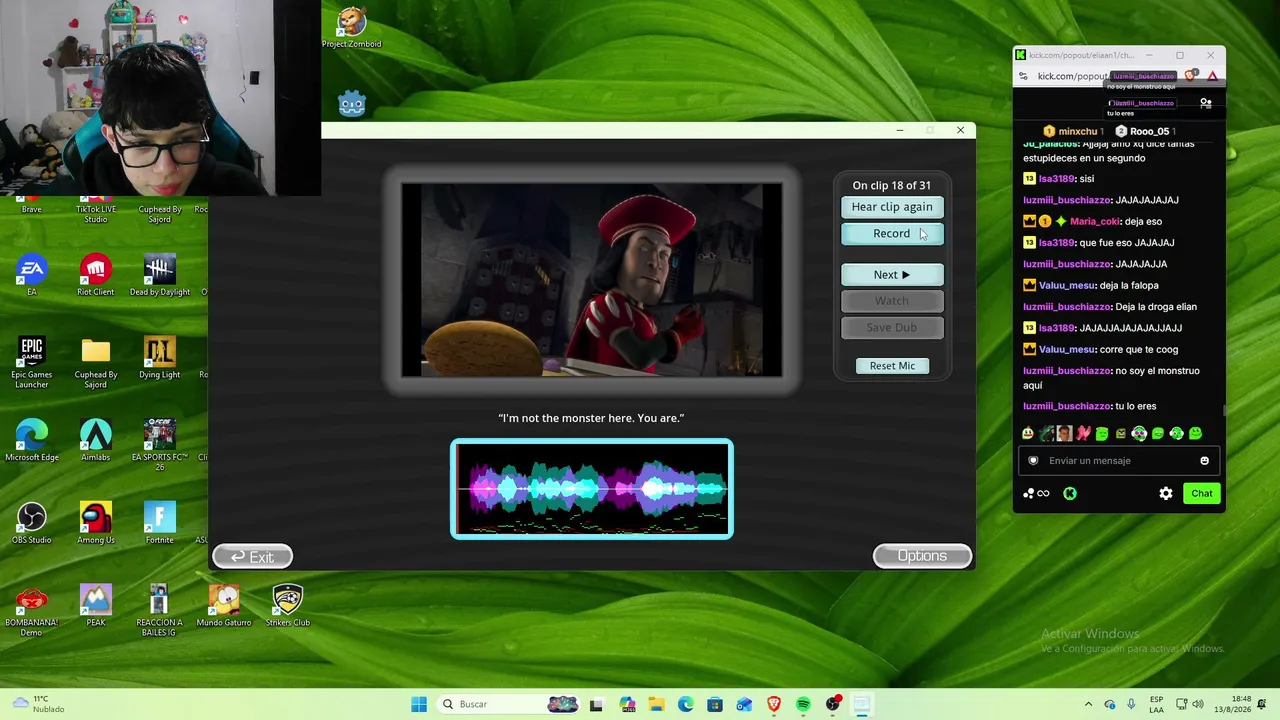Replay audio with Hear clip again

[892, 207]
